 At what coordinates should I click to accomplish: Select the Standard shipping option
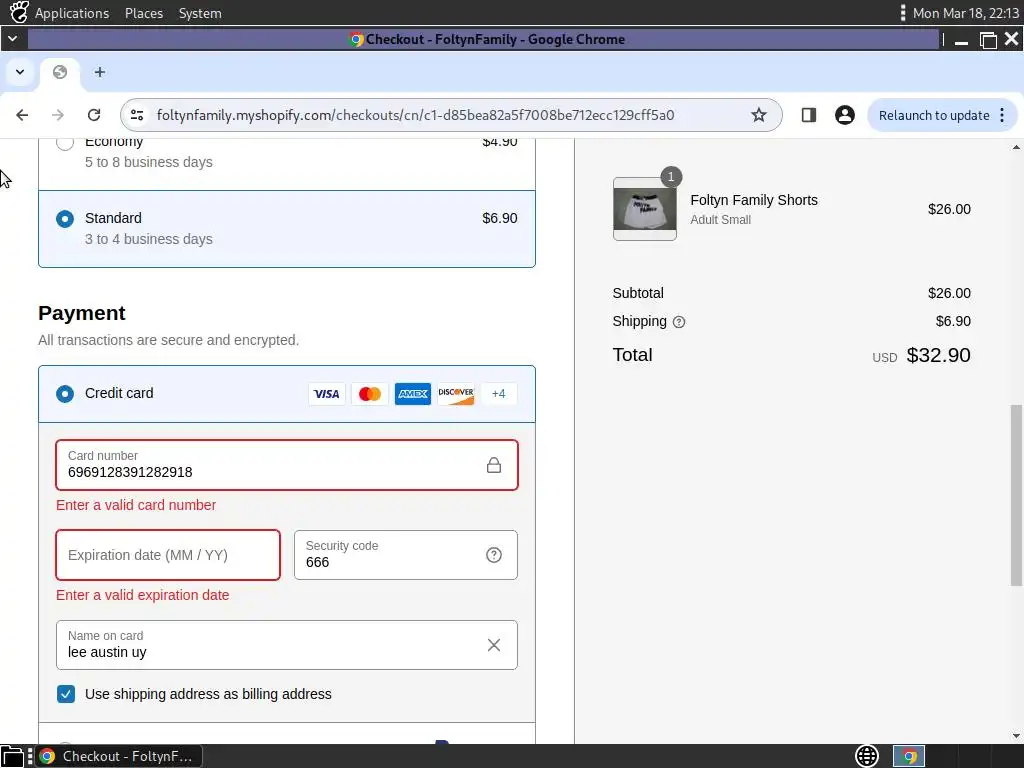[65, 219]
